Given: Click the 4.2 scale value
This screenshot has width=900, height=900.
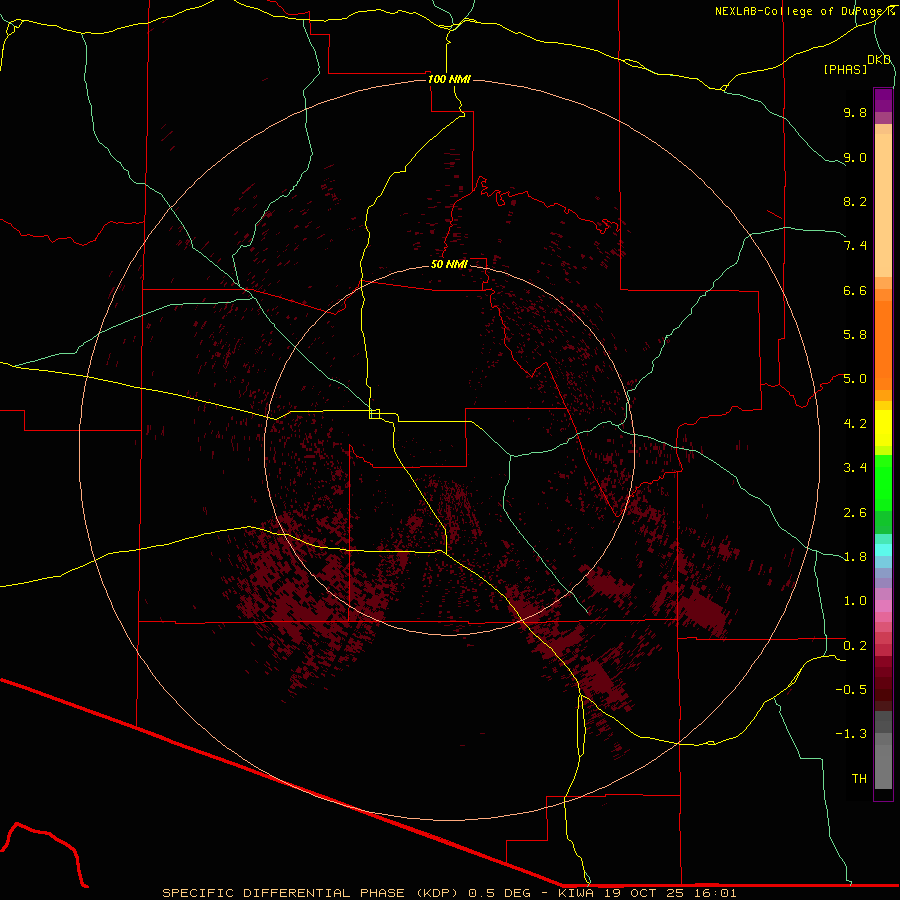Looking at the screenshot, I should [855, 424].
